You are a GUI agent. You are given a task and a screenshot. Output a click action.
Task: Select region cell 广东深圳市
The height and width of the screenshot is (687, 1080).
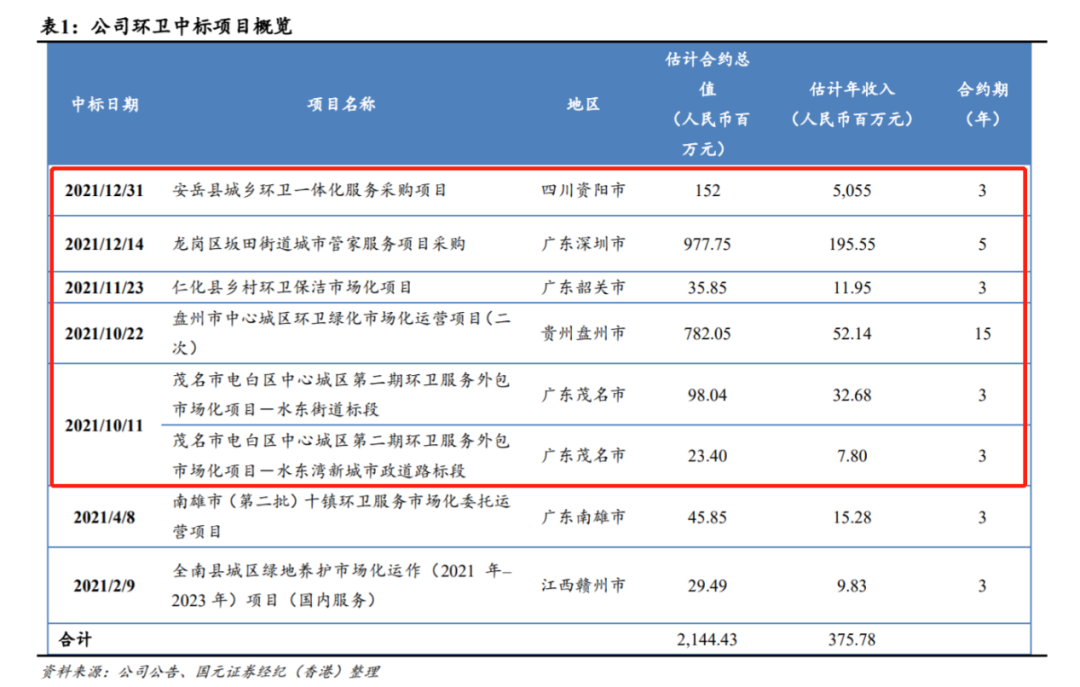point(583,244)
